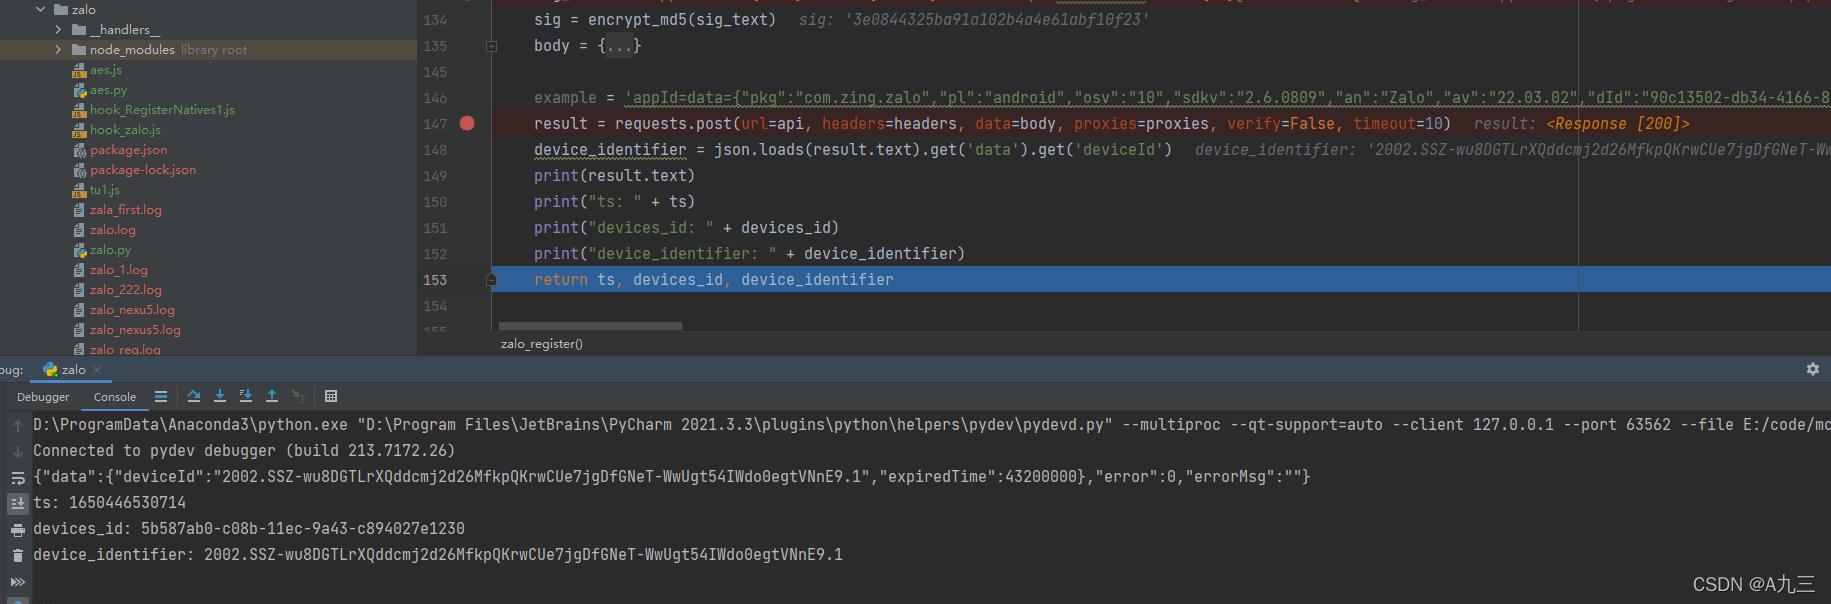1831x604 pixels.
Task: Switch to the Debugger tab
Action: pyautogui.click(x=43, y=397)
